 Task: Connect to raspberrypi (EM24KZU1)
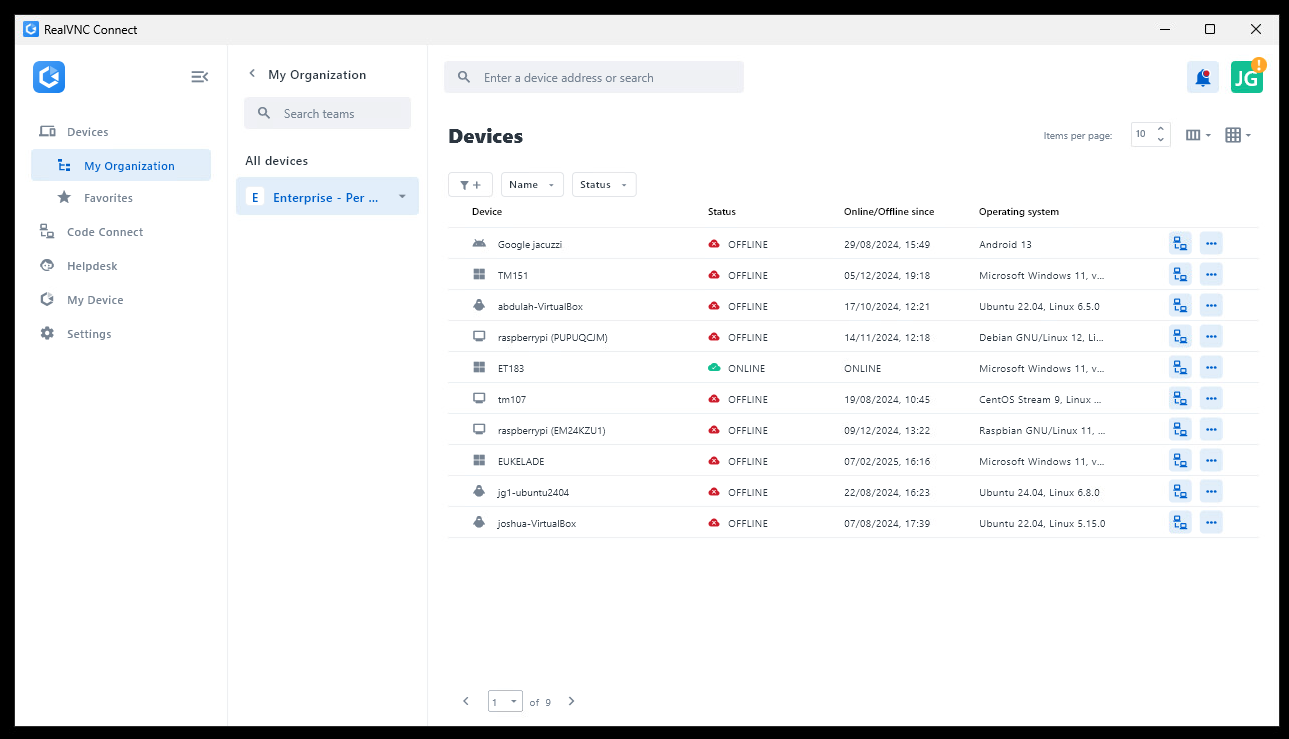pos(1180,430)
